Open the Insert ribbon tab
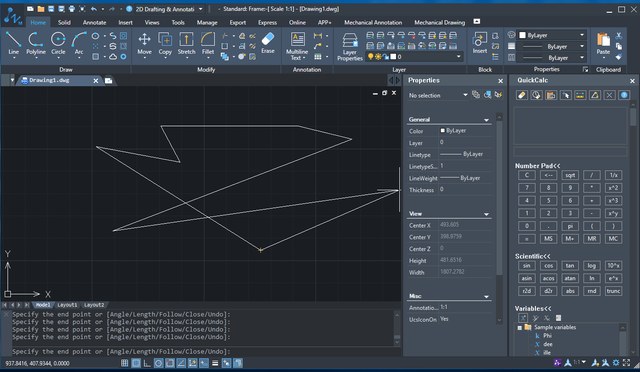This screenshot has width=640, height=372. click(x=125, y=22)
